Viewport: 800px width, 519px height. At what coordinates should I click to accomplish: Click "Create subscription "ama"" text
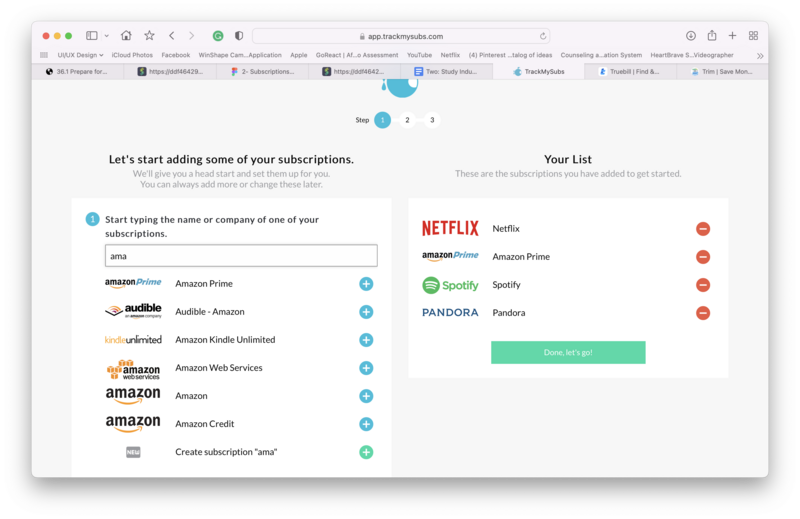click(x=226, y=452)
